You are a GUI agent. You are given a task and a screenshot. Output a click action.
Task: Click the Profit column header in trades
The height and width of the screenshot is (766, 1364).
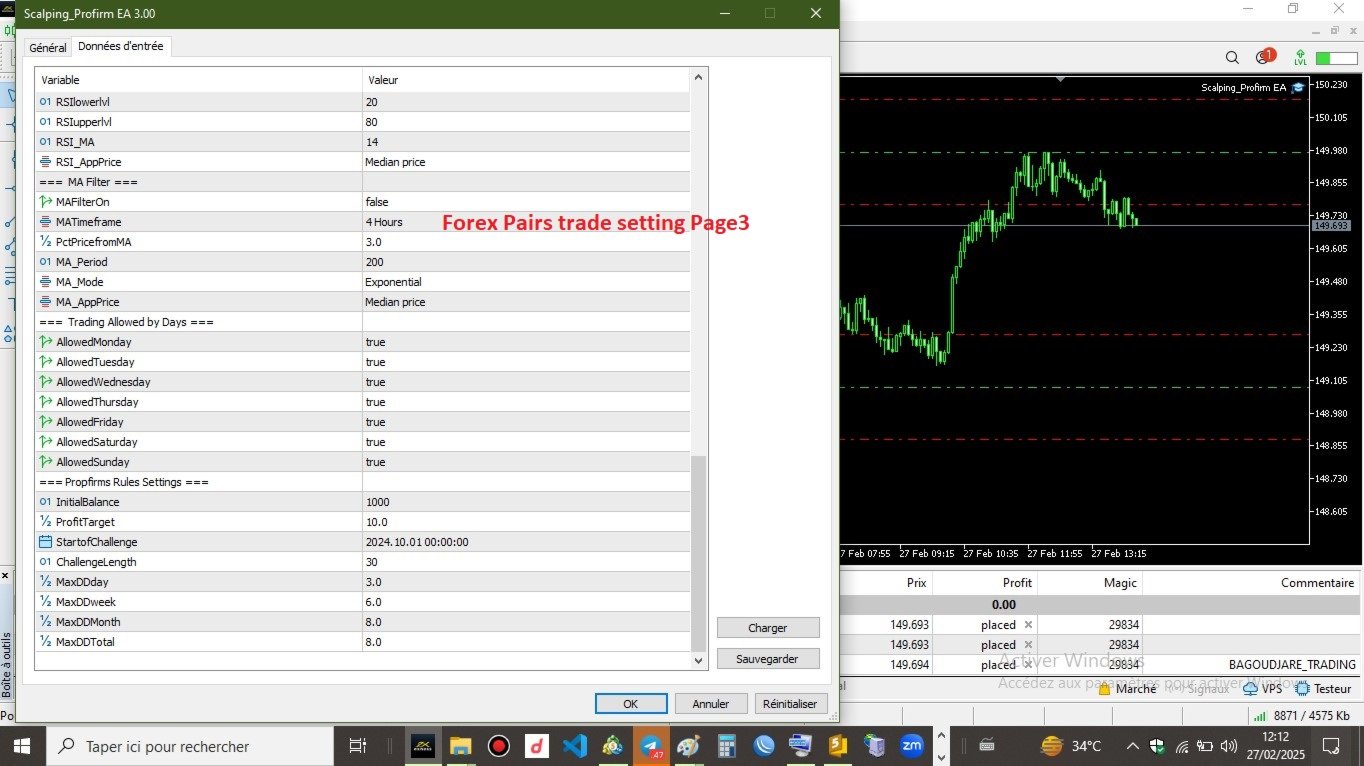click(x=1017, y=582)
